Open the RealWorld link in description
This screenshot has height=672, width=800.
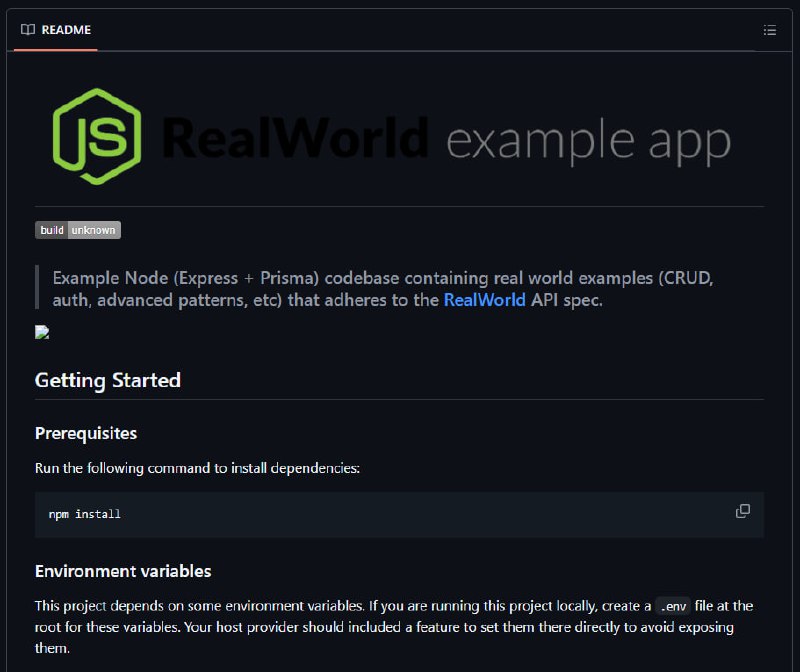point(484,300)
